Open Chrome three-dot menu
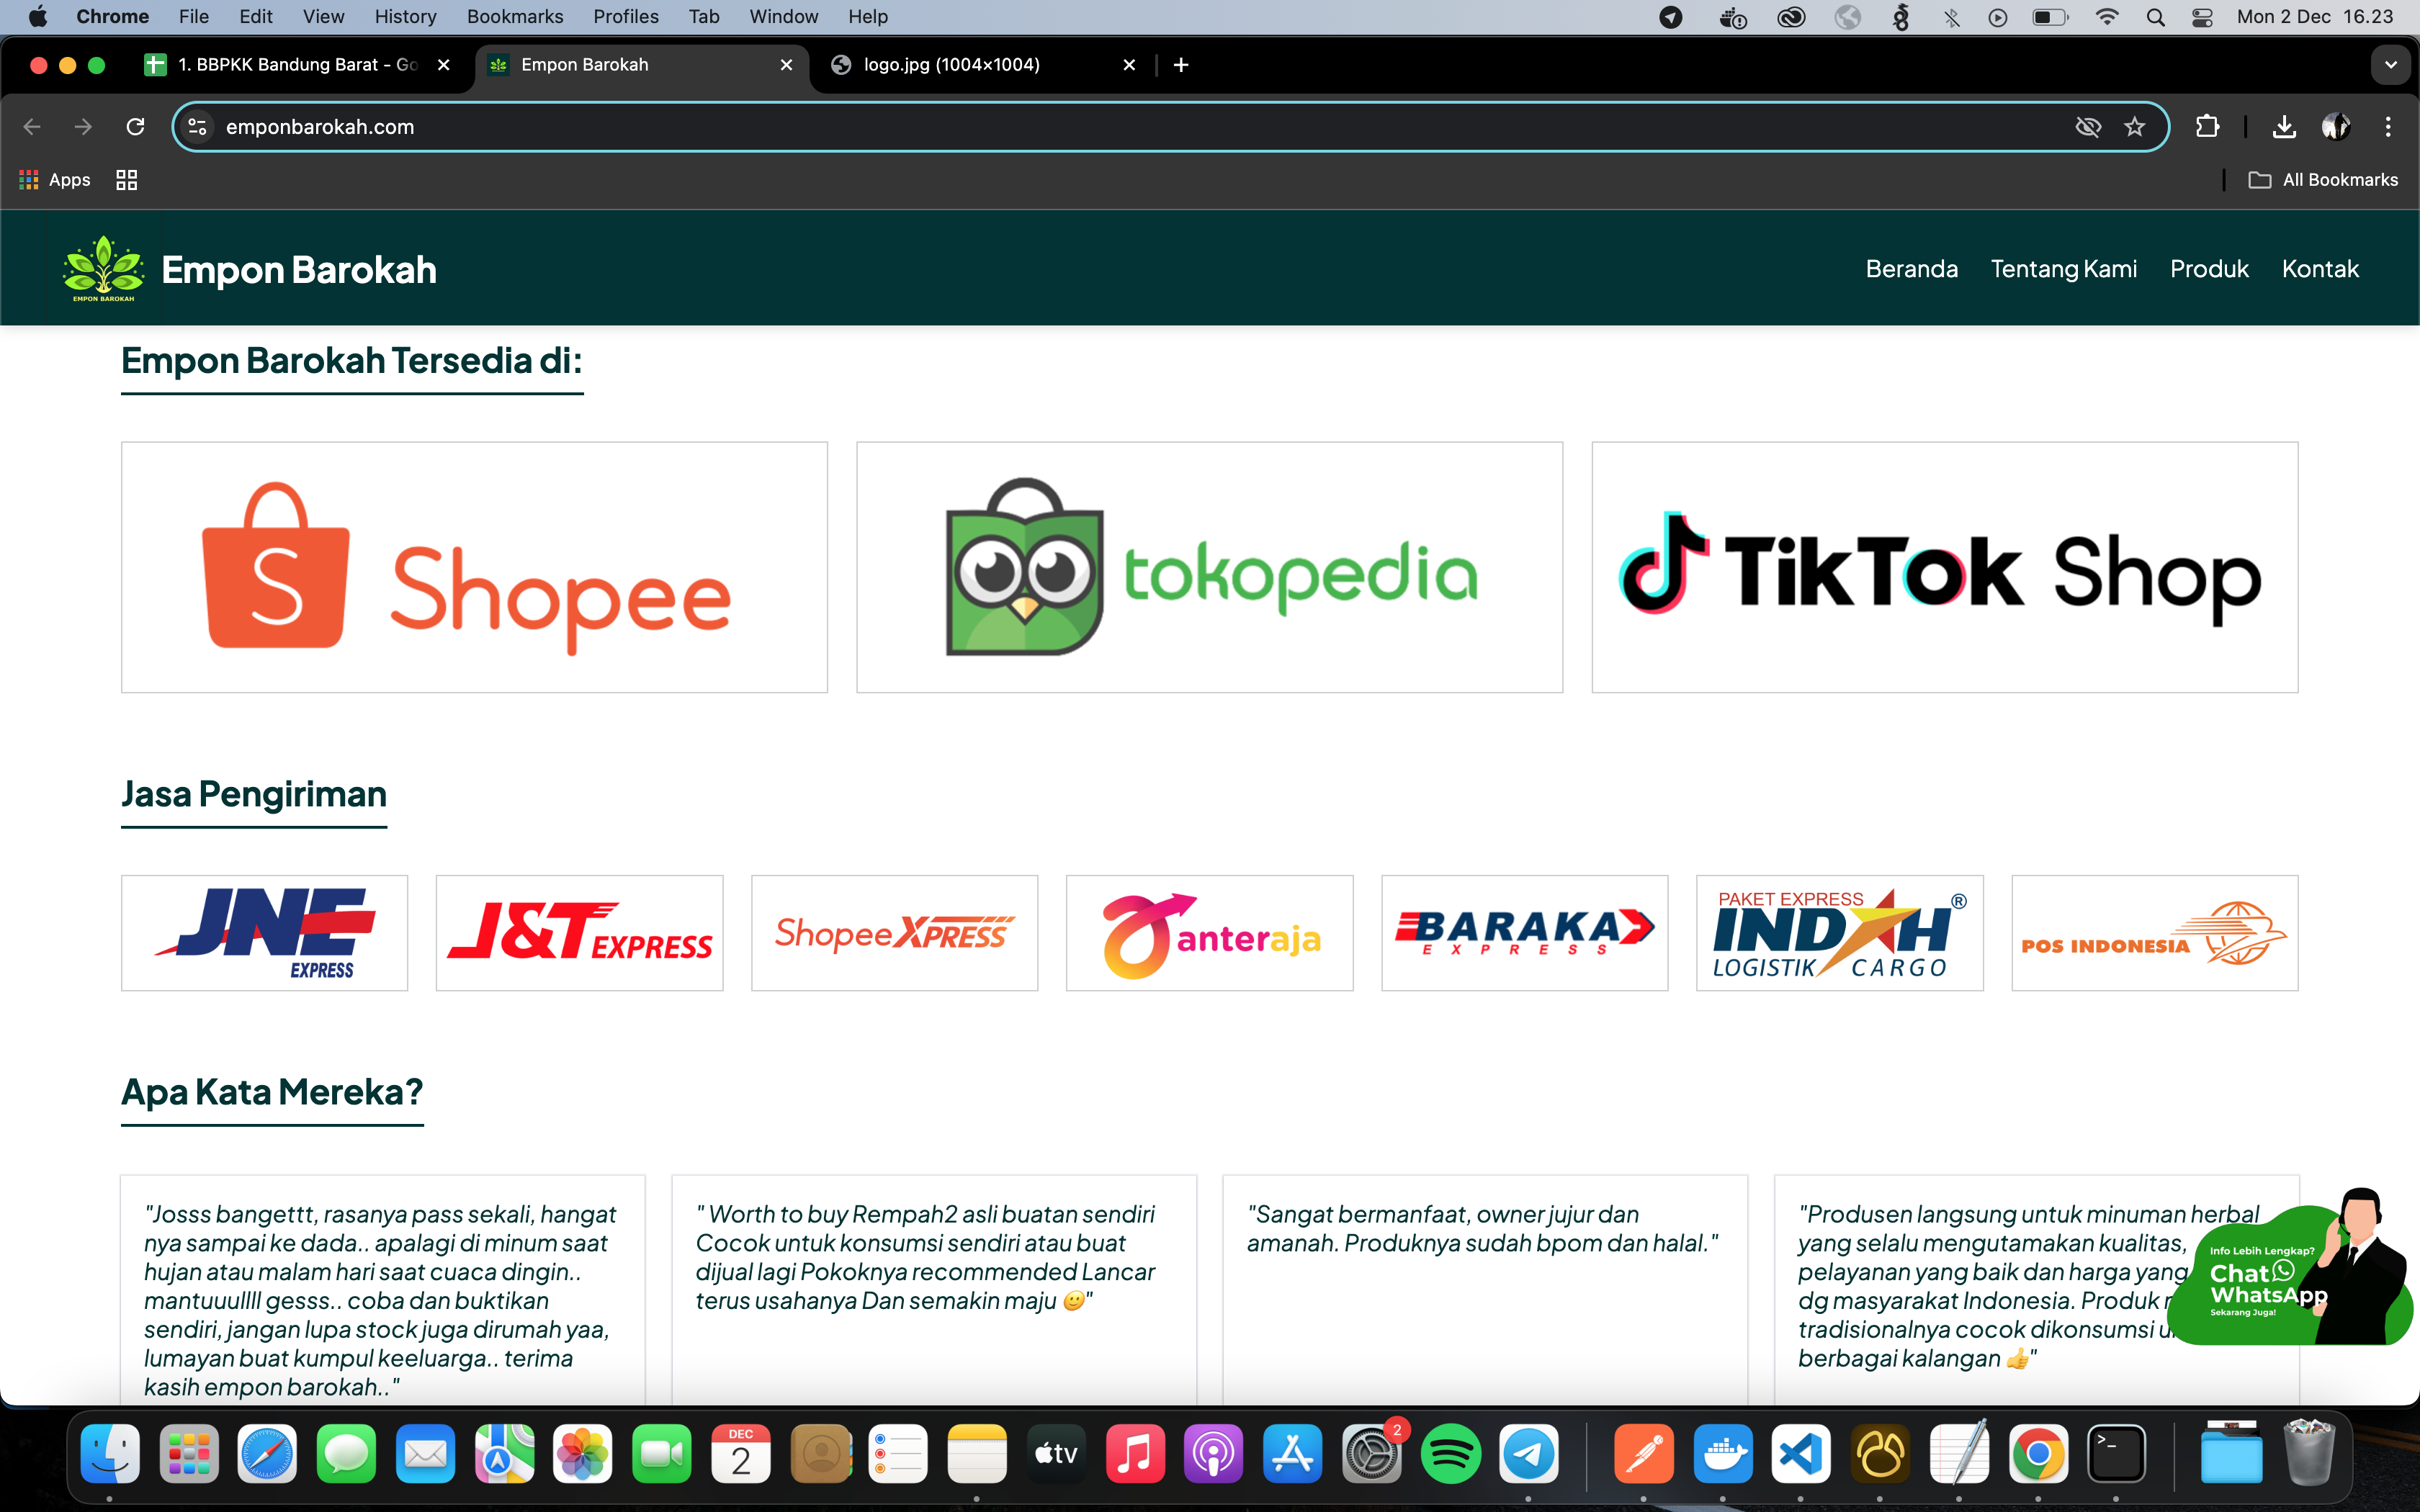2420x1512 pixels. coord(2388,127)
